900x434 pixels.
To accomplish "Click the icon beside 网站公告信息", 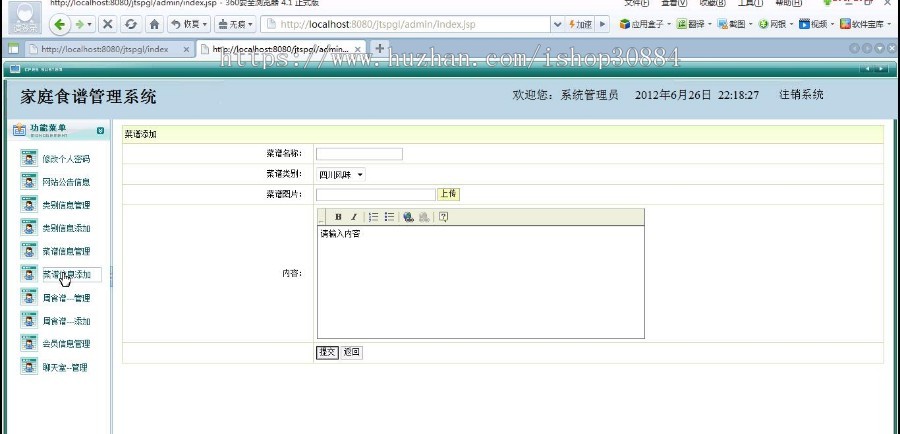I will coord(29,181).
